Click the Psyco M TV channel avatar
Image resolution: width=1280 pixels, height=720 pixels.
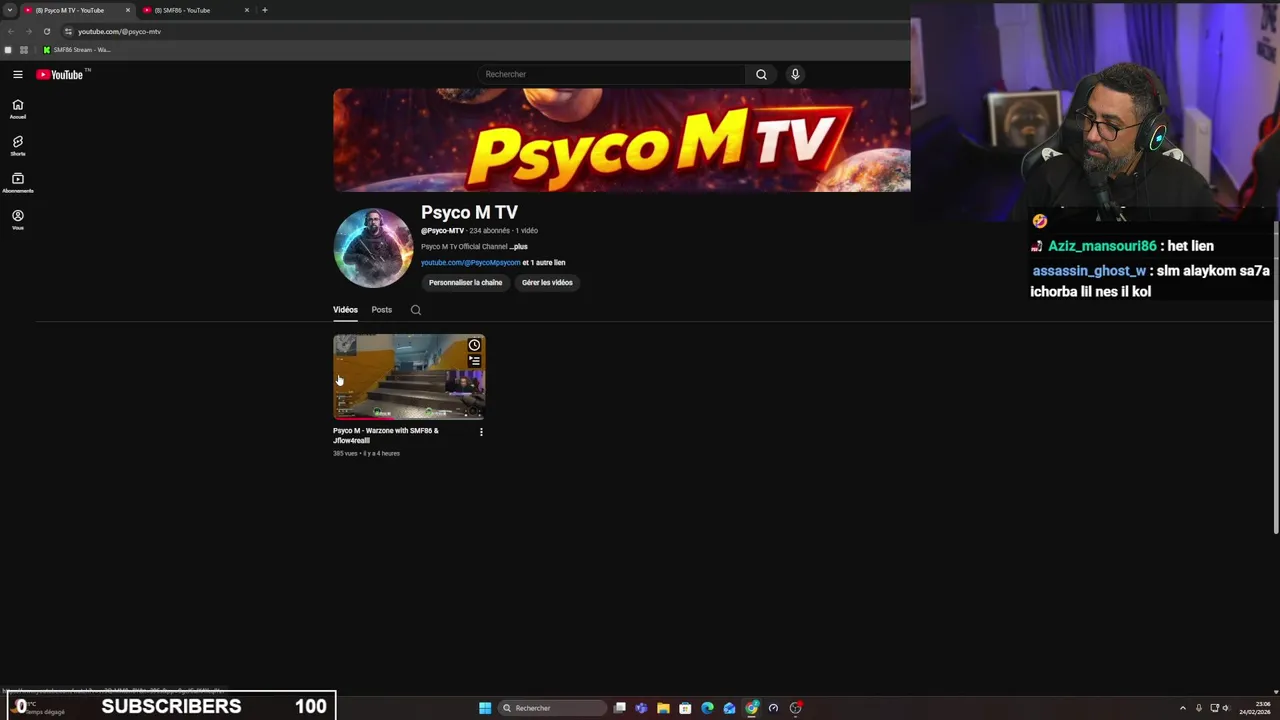(x=373, y=248)
